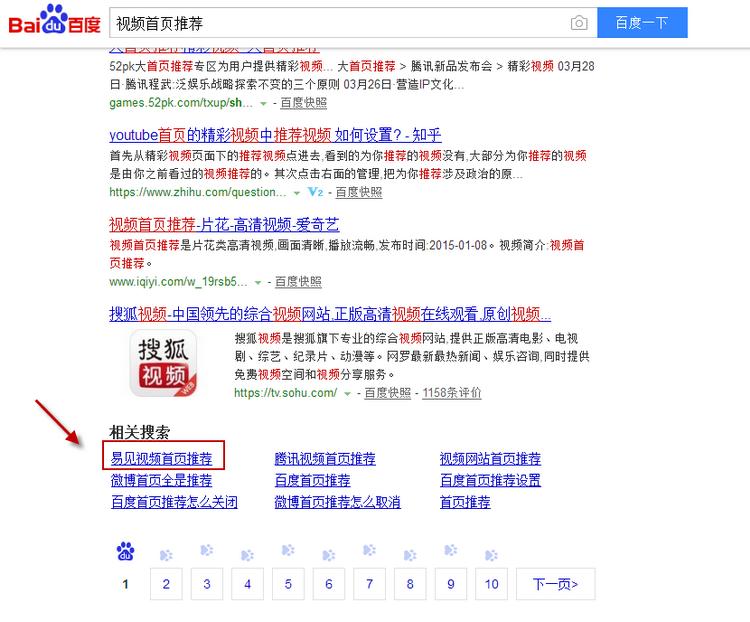Go to results page 6
This screenshot has height=622, width=750.
pyautogui.click(x=329, y=584)
